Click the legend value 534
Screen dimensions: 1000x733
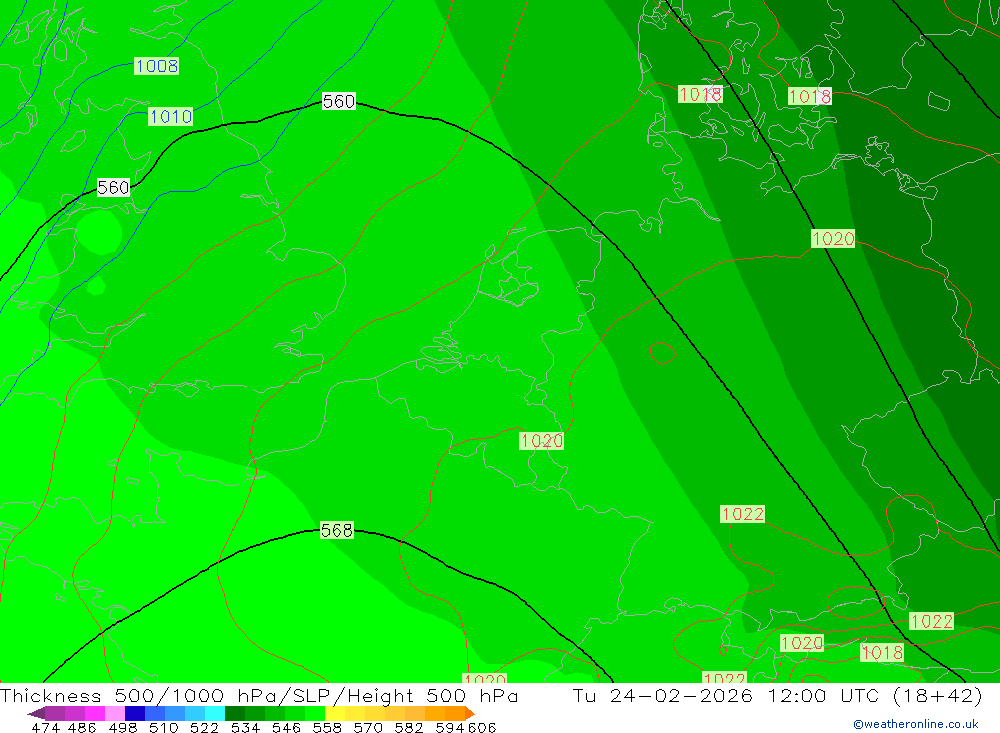pos(245,727)
